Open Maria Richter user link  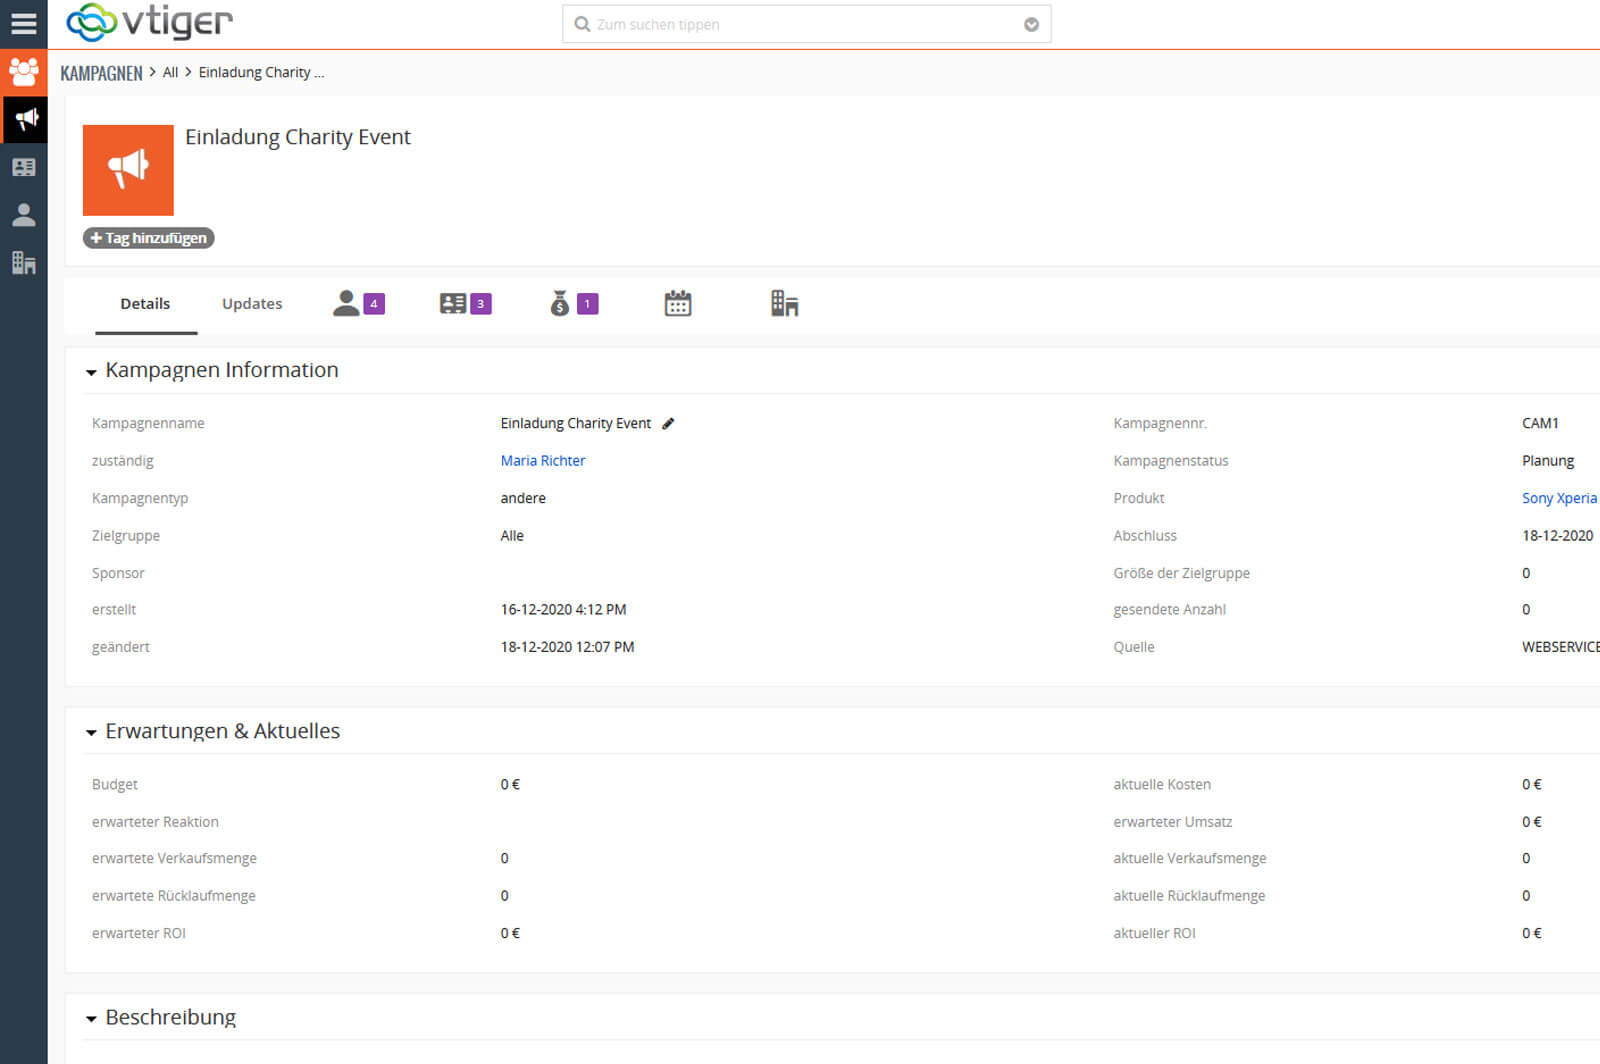pyautogui.click(x=542, y=461)
